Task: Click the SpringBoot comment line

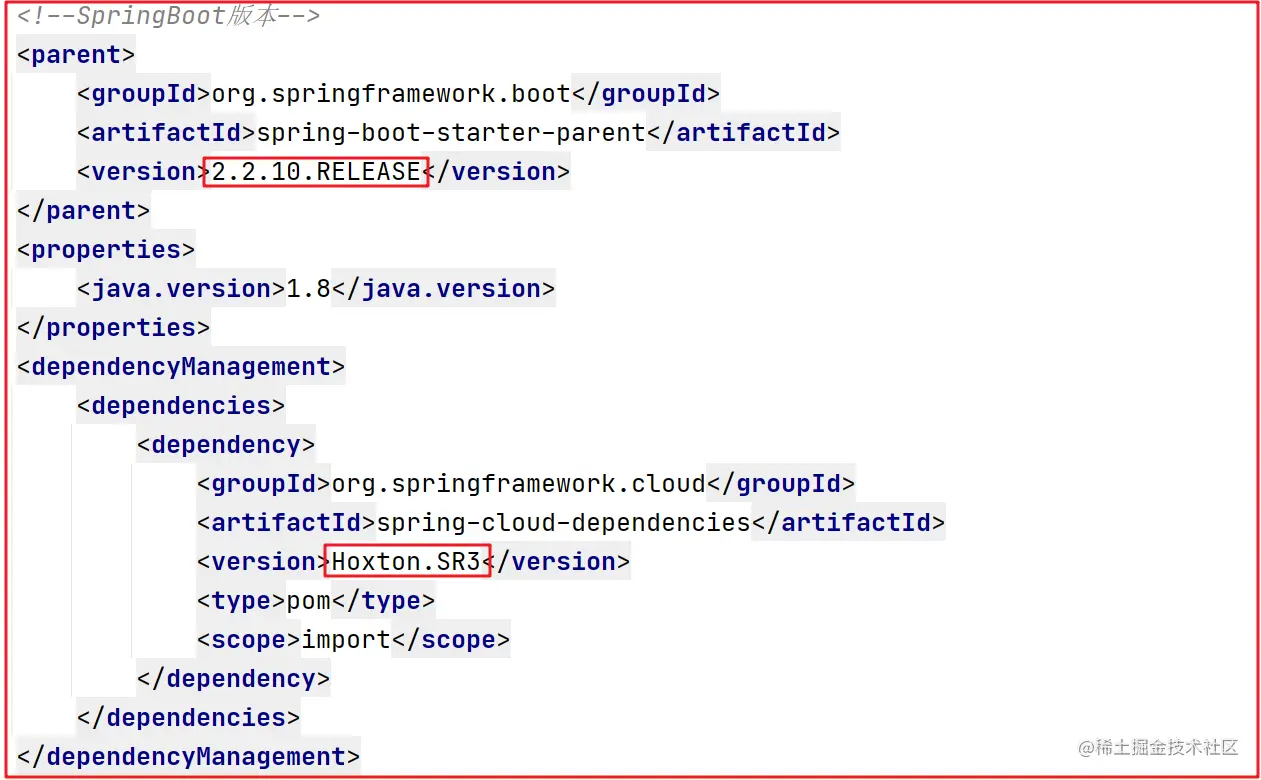Action: point(168,17)
